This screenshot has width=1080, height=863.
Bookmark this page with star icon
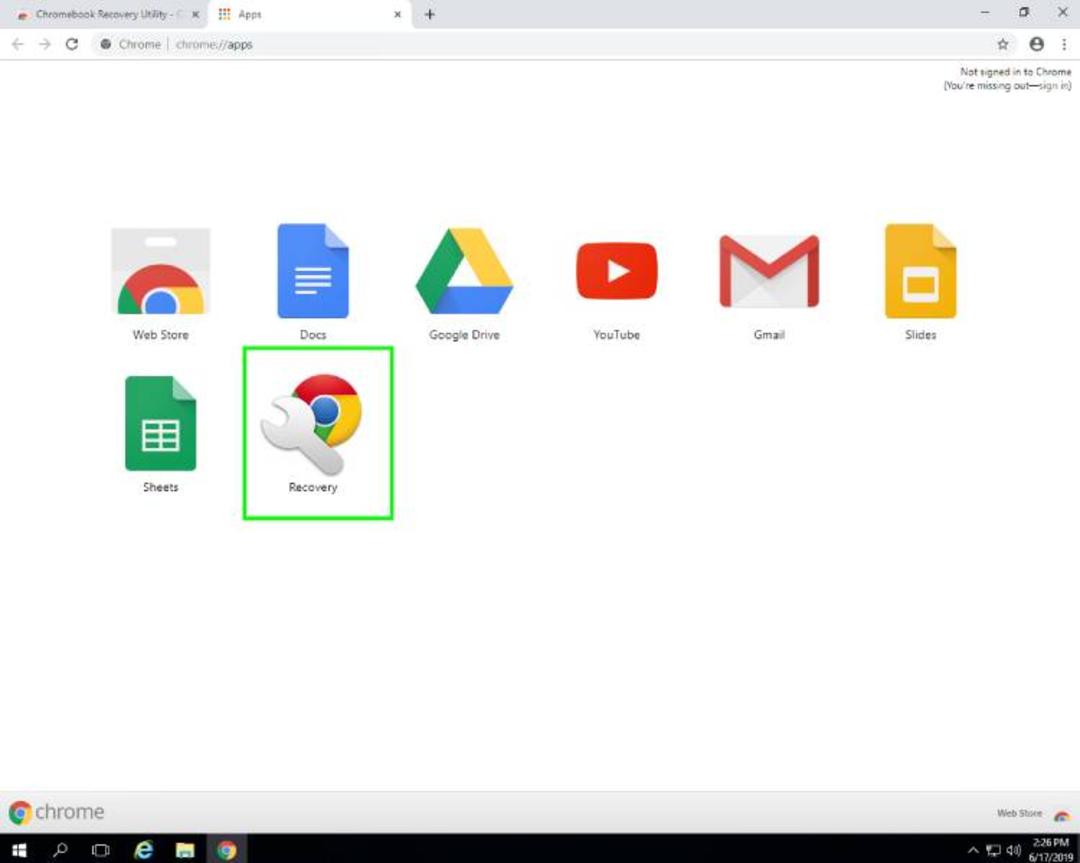click(1003, 44)
